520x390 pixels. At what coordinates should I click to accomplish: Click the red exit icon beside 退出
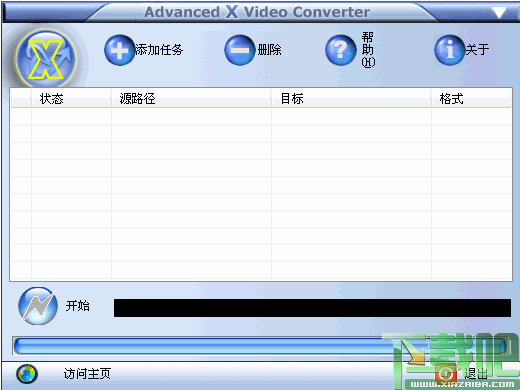(446, 373)
